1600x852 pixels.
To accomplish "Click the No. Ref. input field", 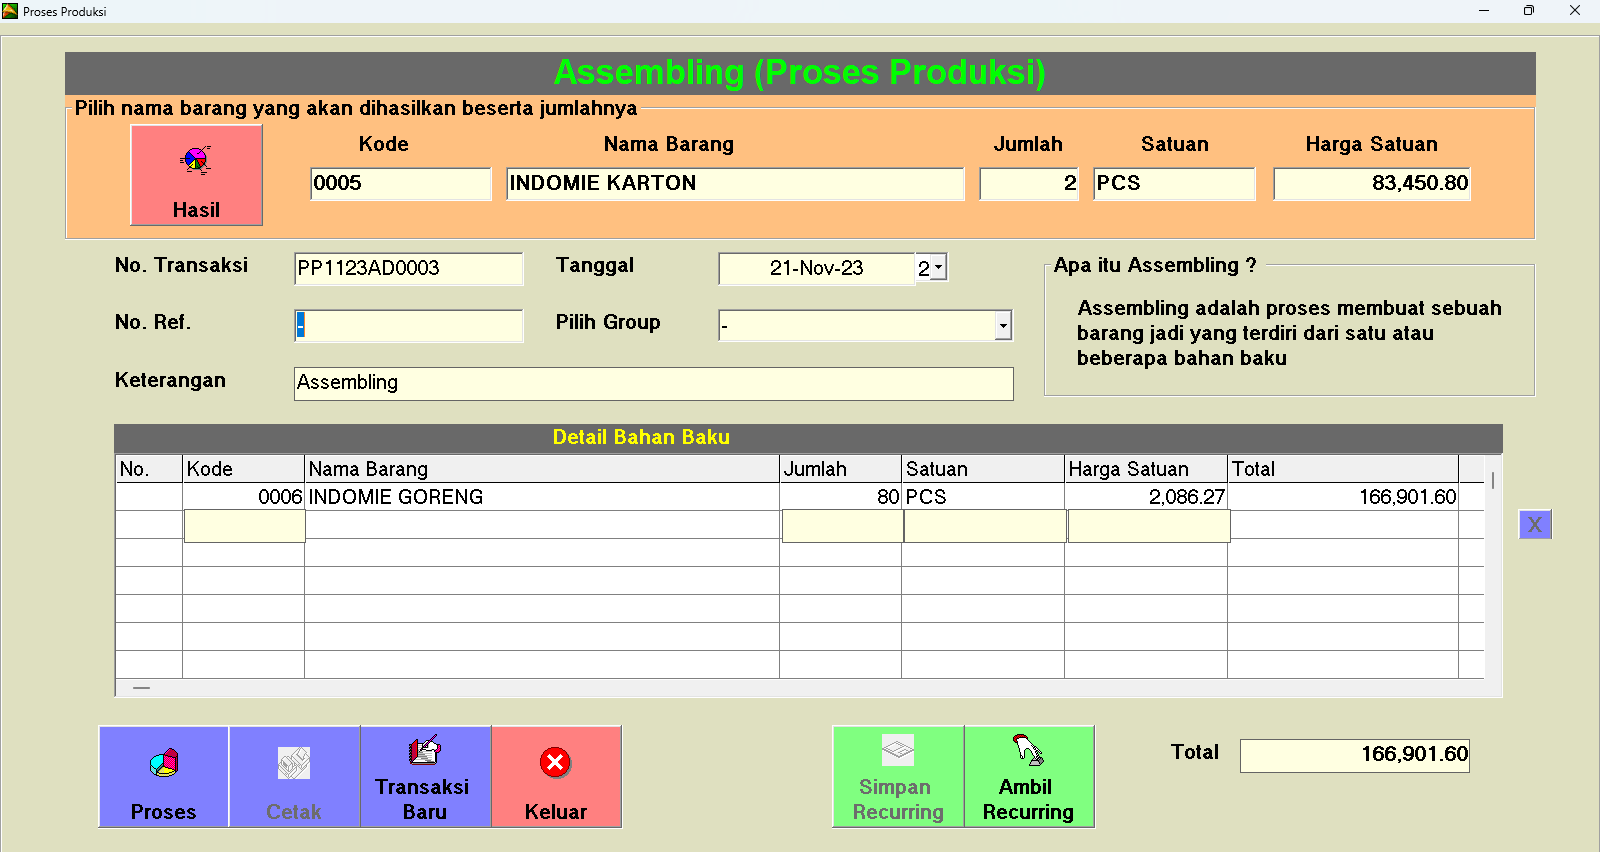I will click(x=409, y=325).
